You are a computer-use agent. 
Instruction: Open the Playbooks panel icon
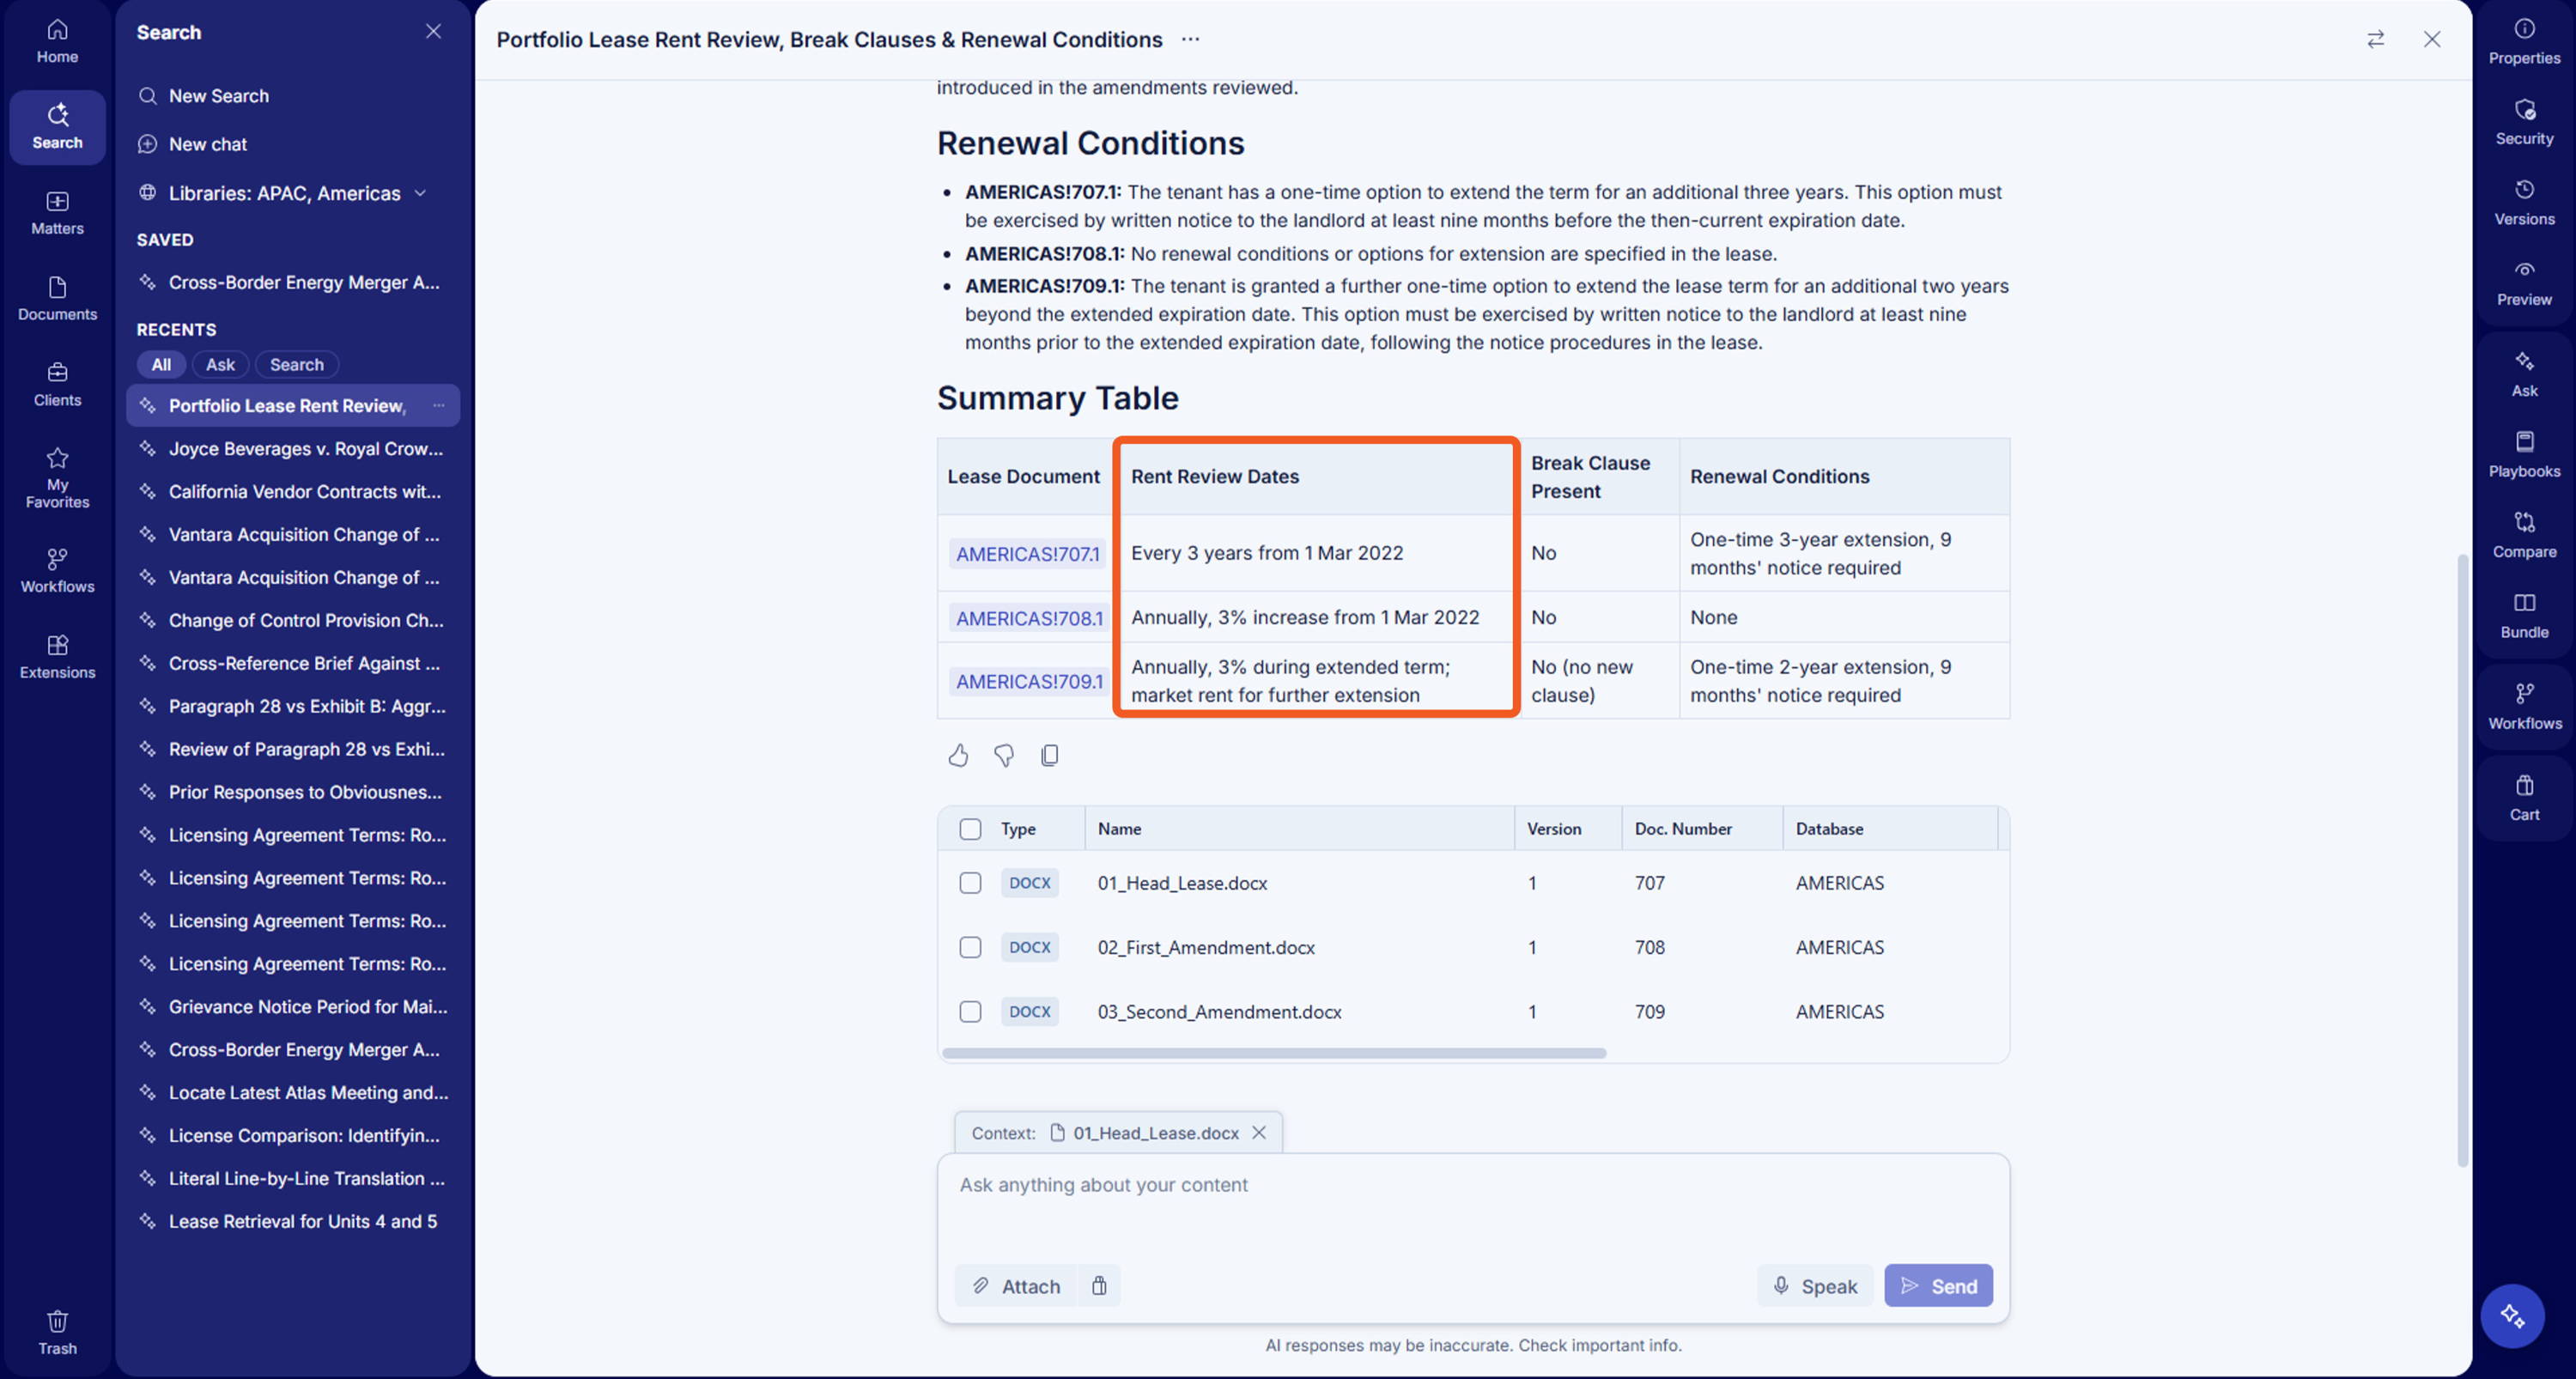[2524, 454]
